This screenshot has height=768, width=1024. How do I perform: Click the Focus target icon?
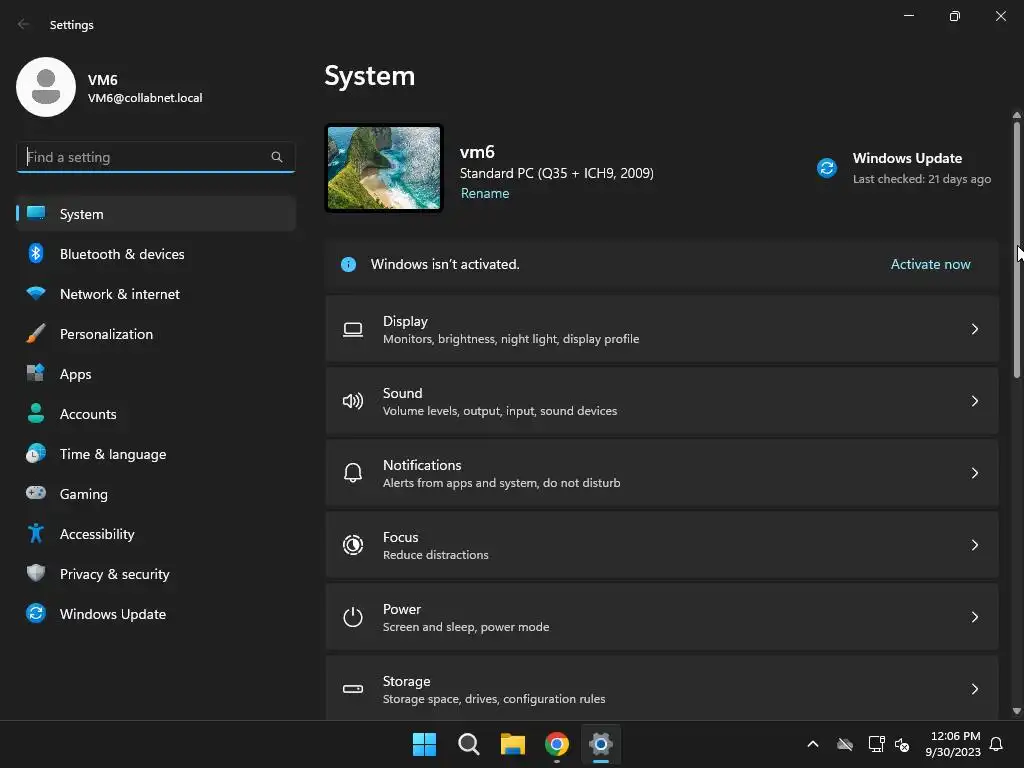[353, 545]
